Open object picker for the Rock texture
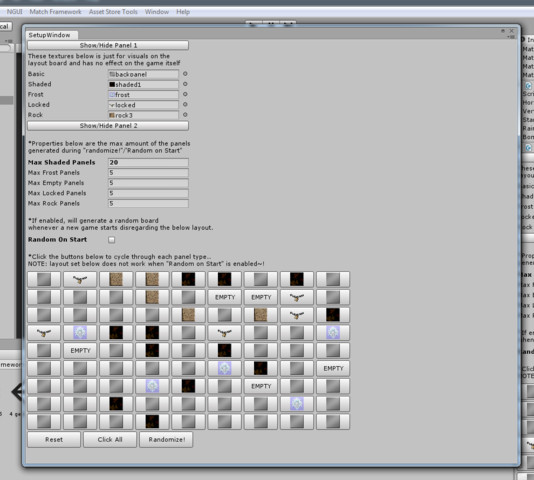Image resolution: width=534 pixels, height=480 pixels. click(185, 114)
